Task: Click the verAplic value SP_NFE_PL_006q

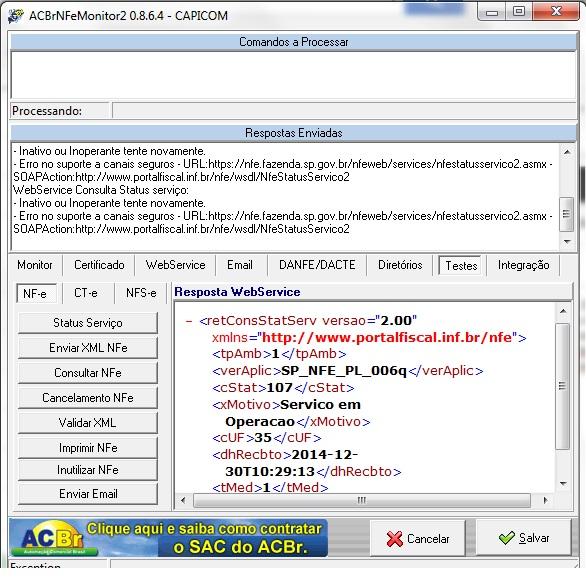Action: coord(343,371)
